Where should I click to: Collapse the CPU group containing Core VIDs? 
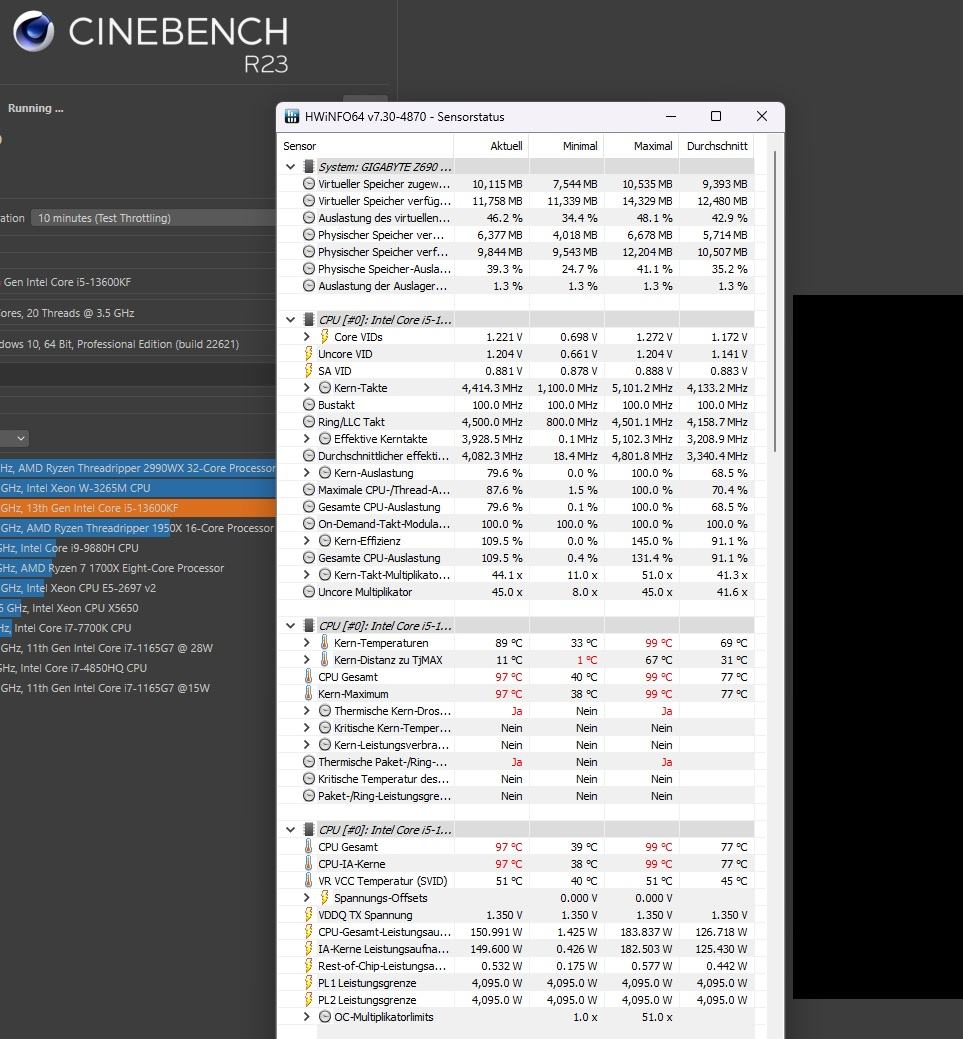pos(290,320)
